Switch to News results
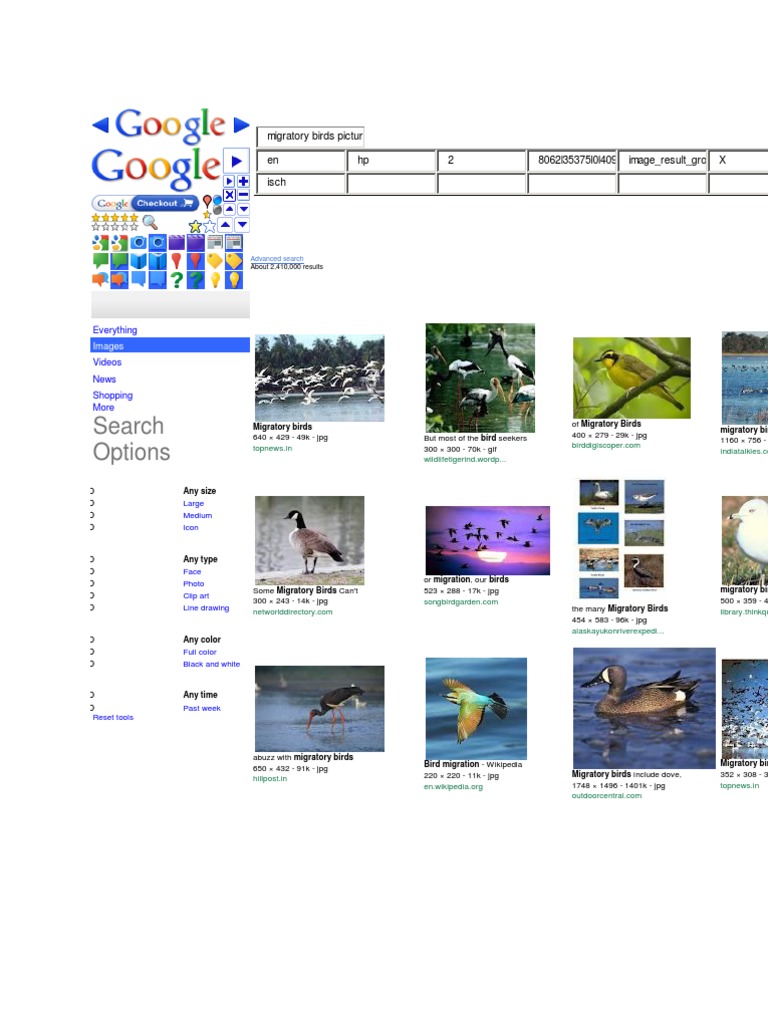This screenshot has height=1024, width=768. coord(104,379)
